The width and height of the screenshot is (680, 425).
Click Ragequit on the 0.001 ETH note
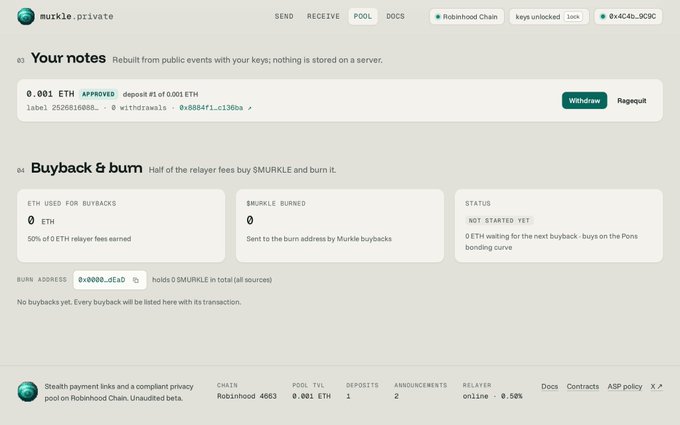click(631, 101)
